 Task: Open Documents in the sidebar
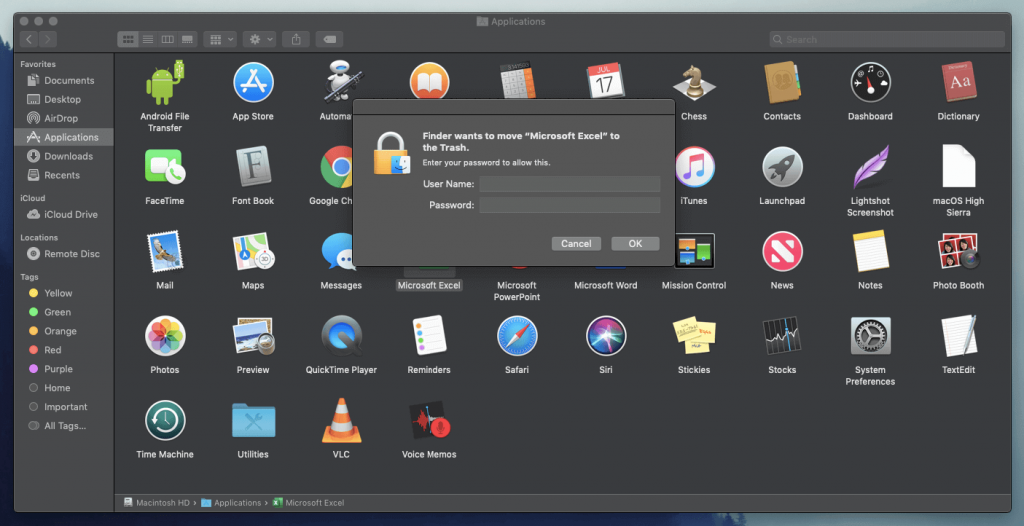(63, 80)
